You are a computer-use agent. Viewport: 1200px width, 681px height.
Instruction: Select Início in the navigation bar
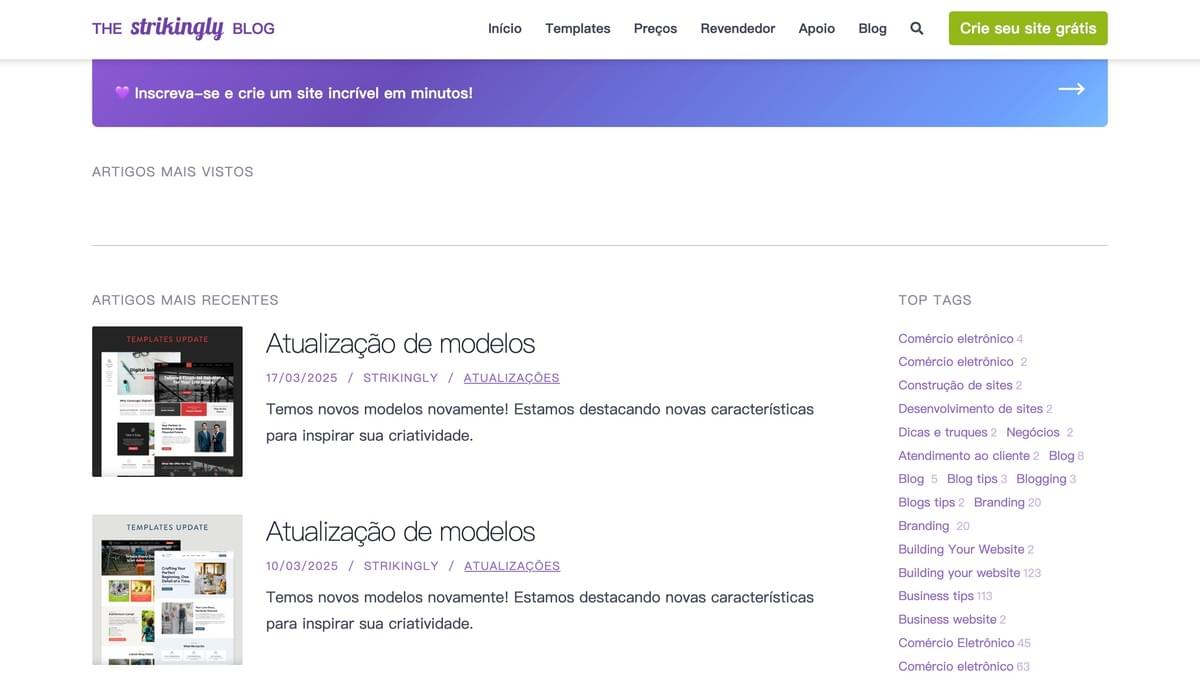504,28
